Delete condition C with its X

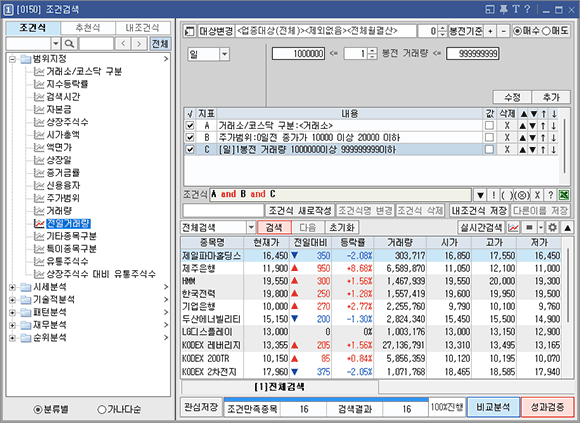pos(507,149)
